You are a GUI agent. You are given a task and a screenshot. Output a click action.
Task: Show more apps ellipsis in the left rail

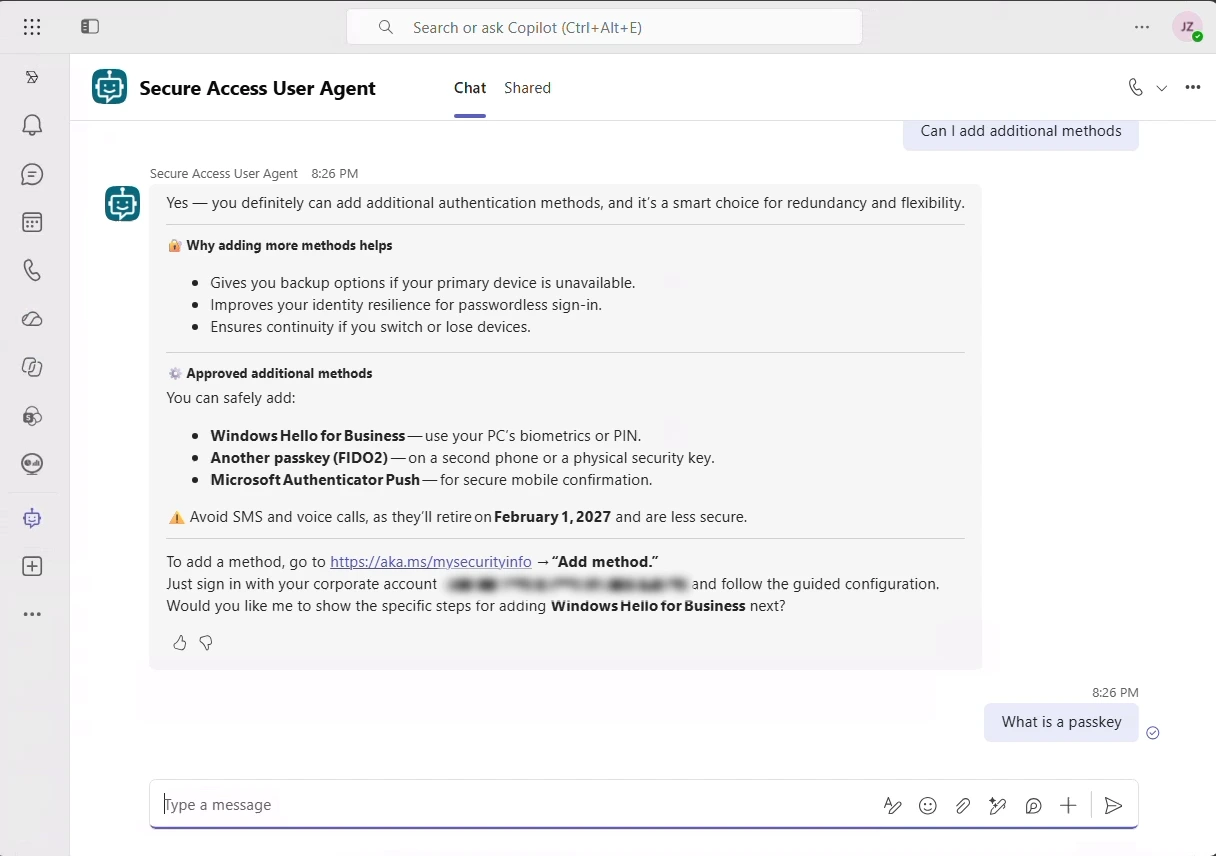(32, 614)
